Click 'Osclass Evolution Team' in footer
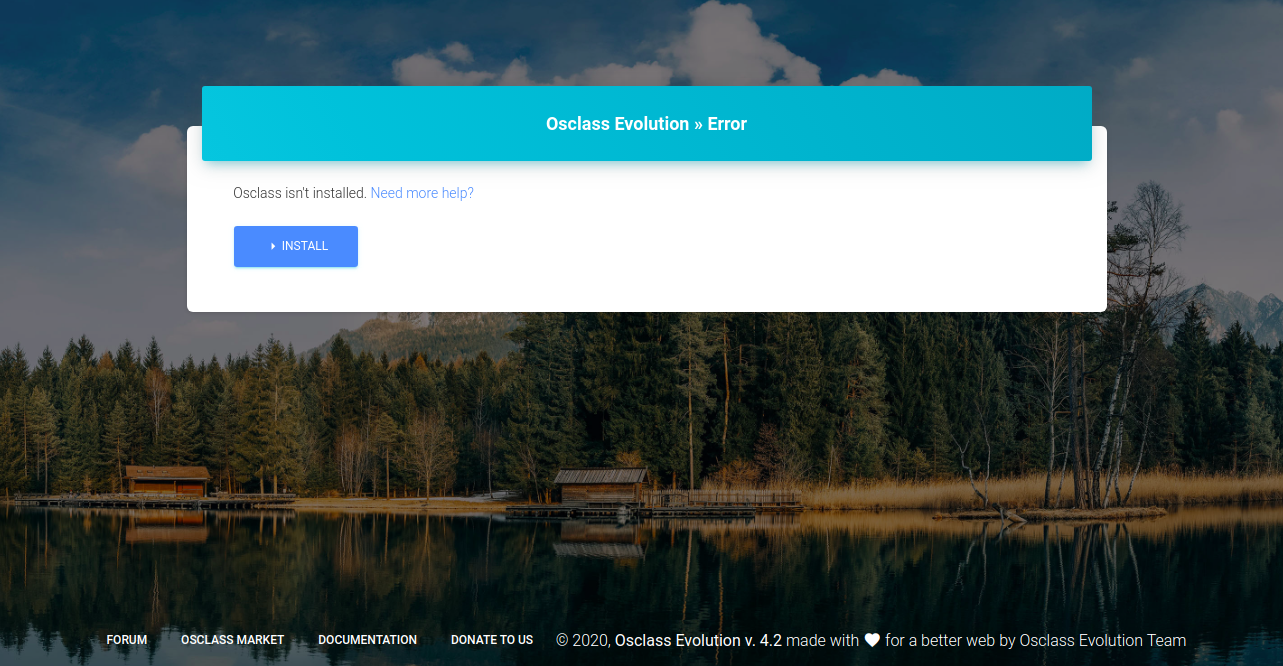The width and height of the screenshot is (1283, 666). point(1103,640)
